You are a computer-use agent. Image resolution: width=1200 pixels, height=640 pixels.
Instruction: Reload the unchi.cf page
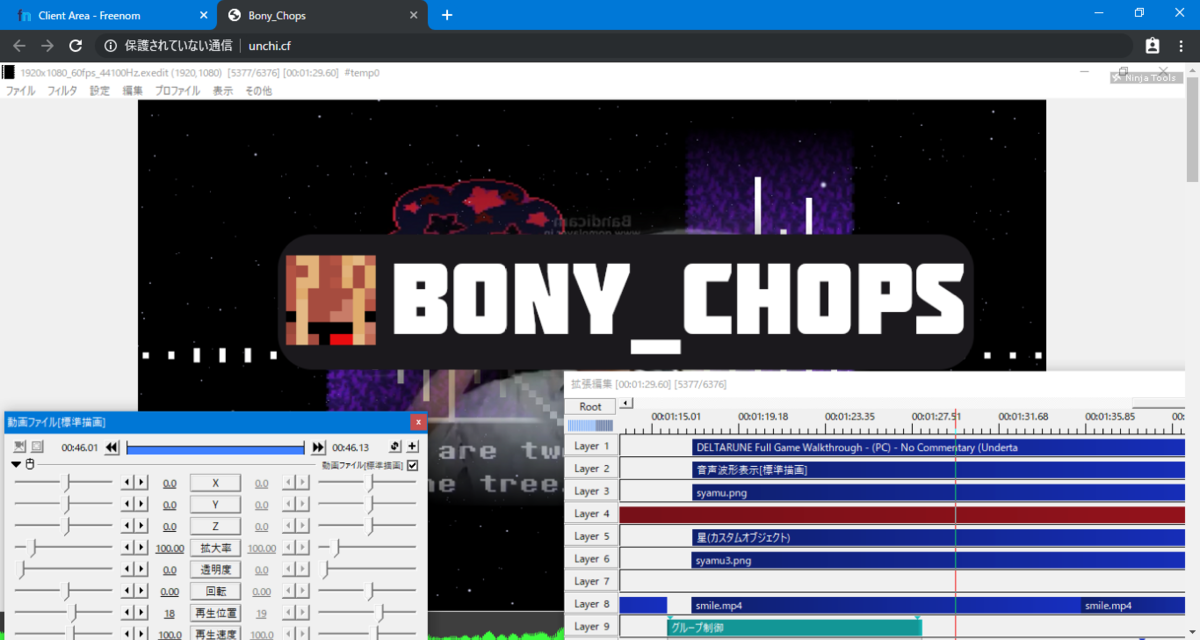(75, 45)
